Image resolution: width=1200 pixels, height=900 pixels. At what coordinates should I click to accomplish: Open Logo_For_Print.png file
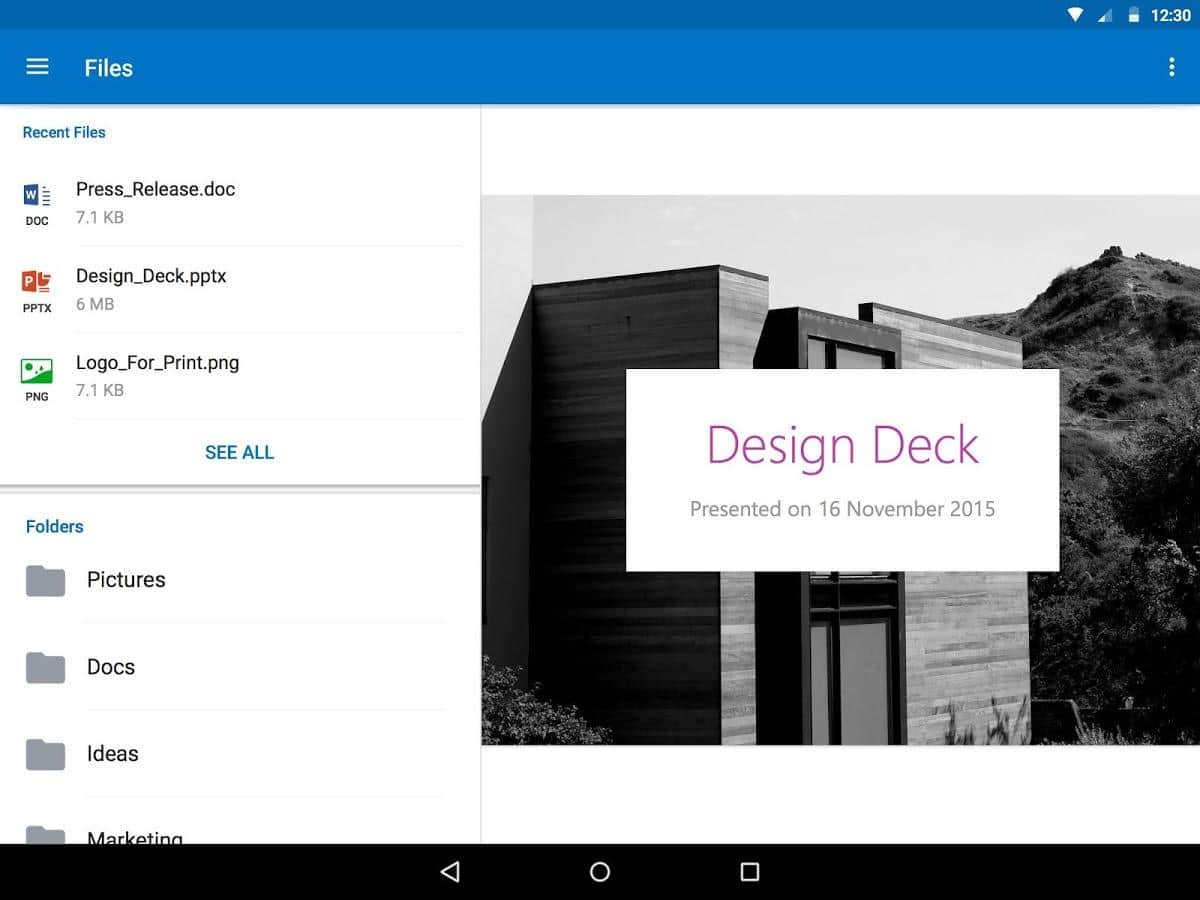coord(157,364)
